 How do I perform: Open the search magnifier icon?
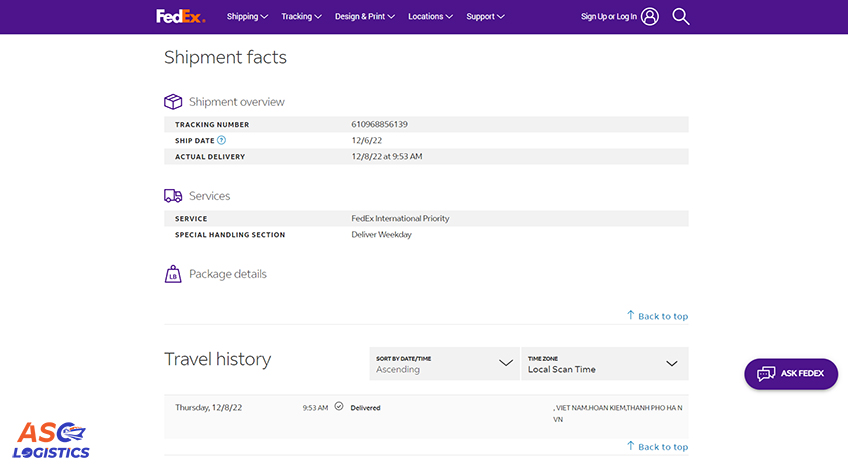[x=681, y=16]
